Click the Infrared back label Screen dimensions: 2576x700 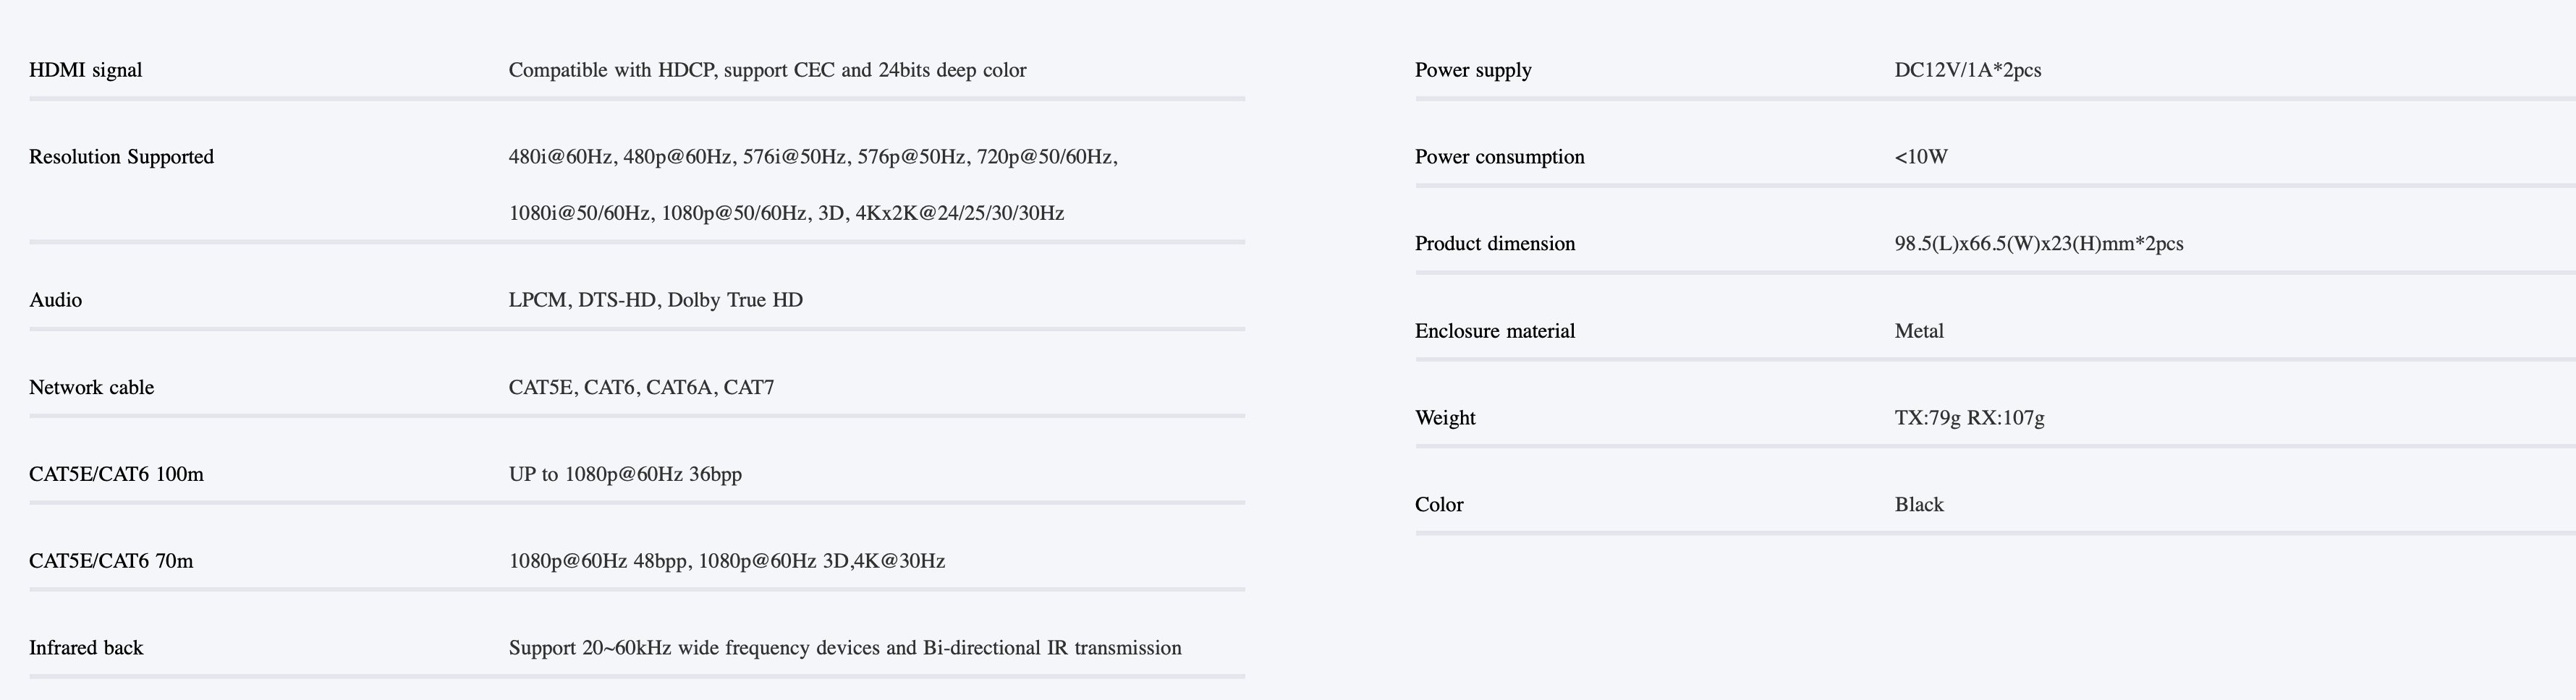tap(86, 648)
